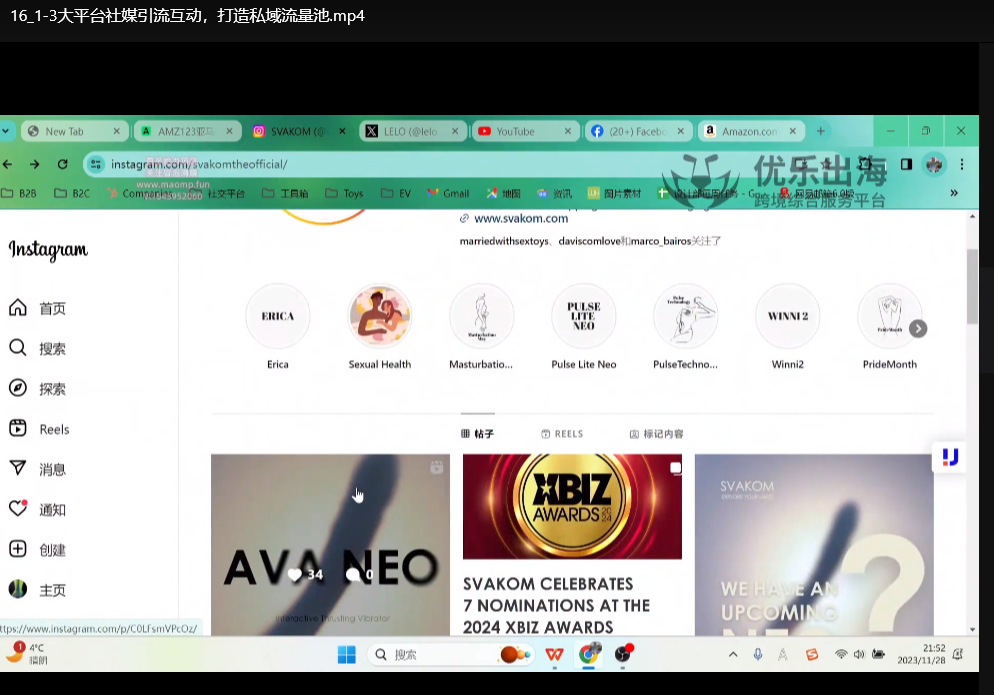Screen dimensions: 994x695
Task: Open Gmail bookmark
Action: point(448,193)
